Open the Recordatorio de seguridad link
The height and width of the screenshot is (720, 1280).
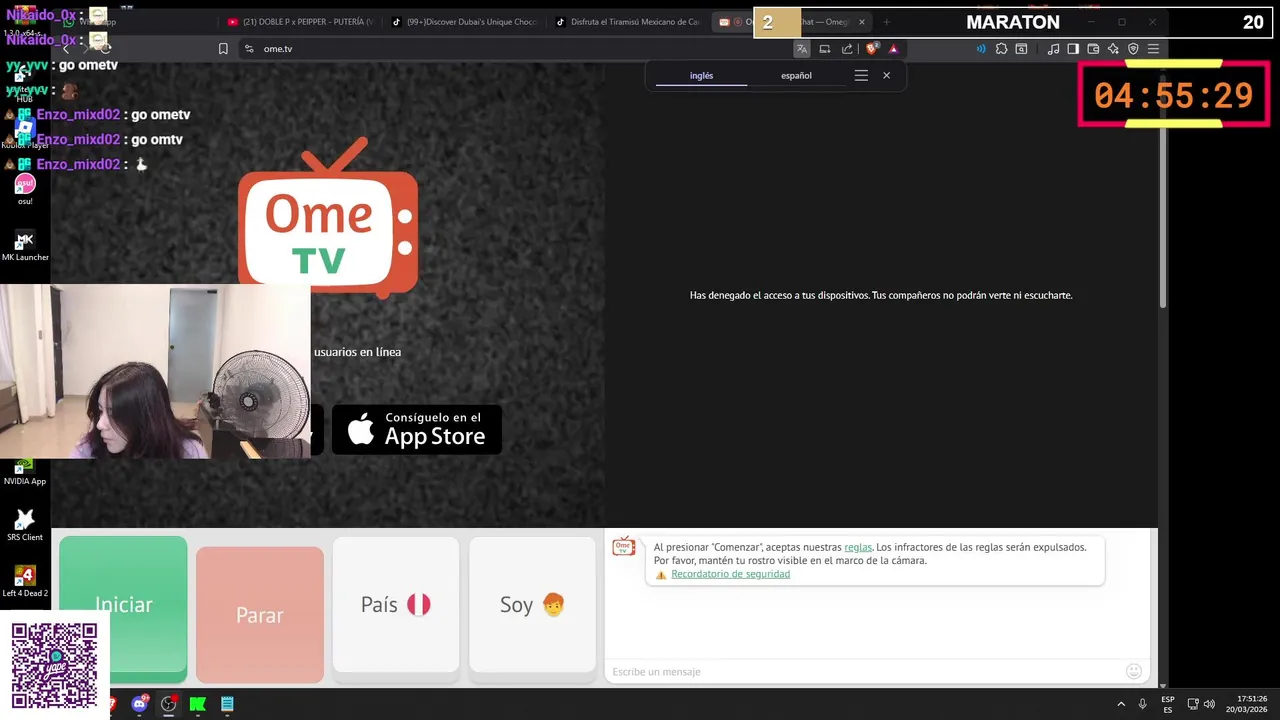(x=730, y=574)
